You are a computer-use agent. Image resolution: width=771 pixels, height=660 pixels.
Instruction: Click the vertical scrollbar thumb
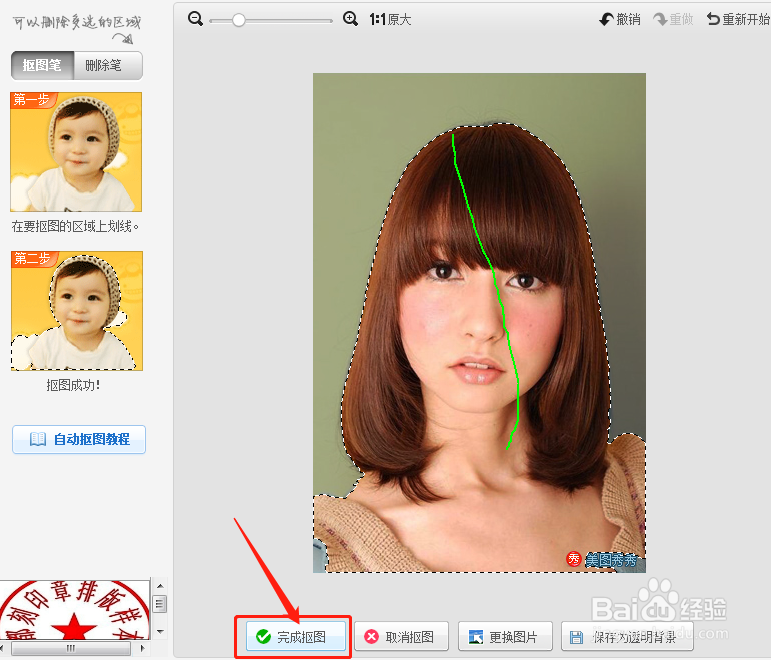click(160, 603)
